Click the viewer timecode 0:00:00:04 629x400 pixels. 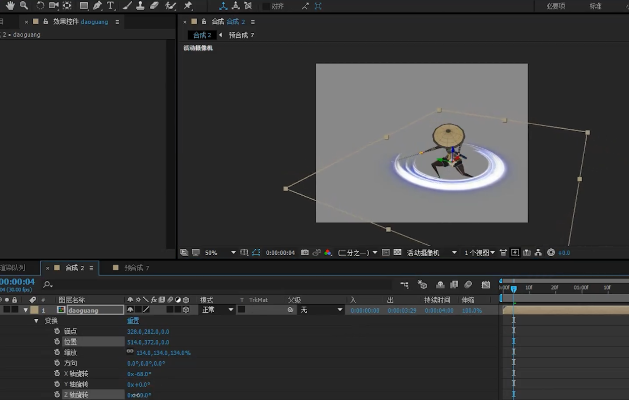coord(280,253)
